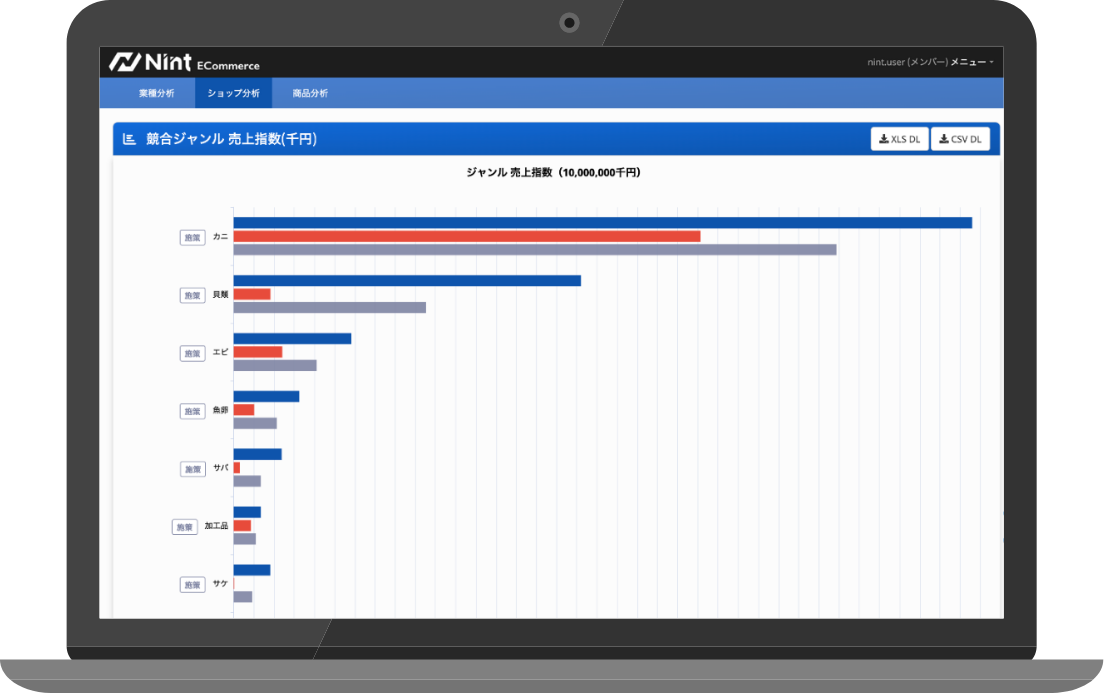Click the blue bar for エビ
The image size is (1104, 693).
pos(292,338)
